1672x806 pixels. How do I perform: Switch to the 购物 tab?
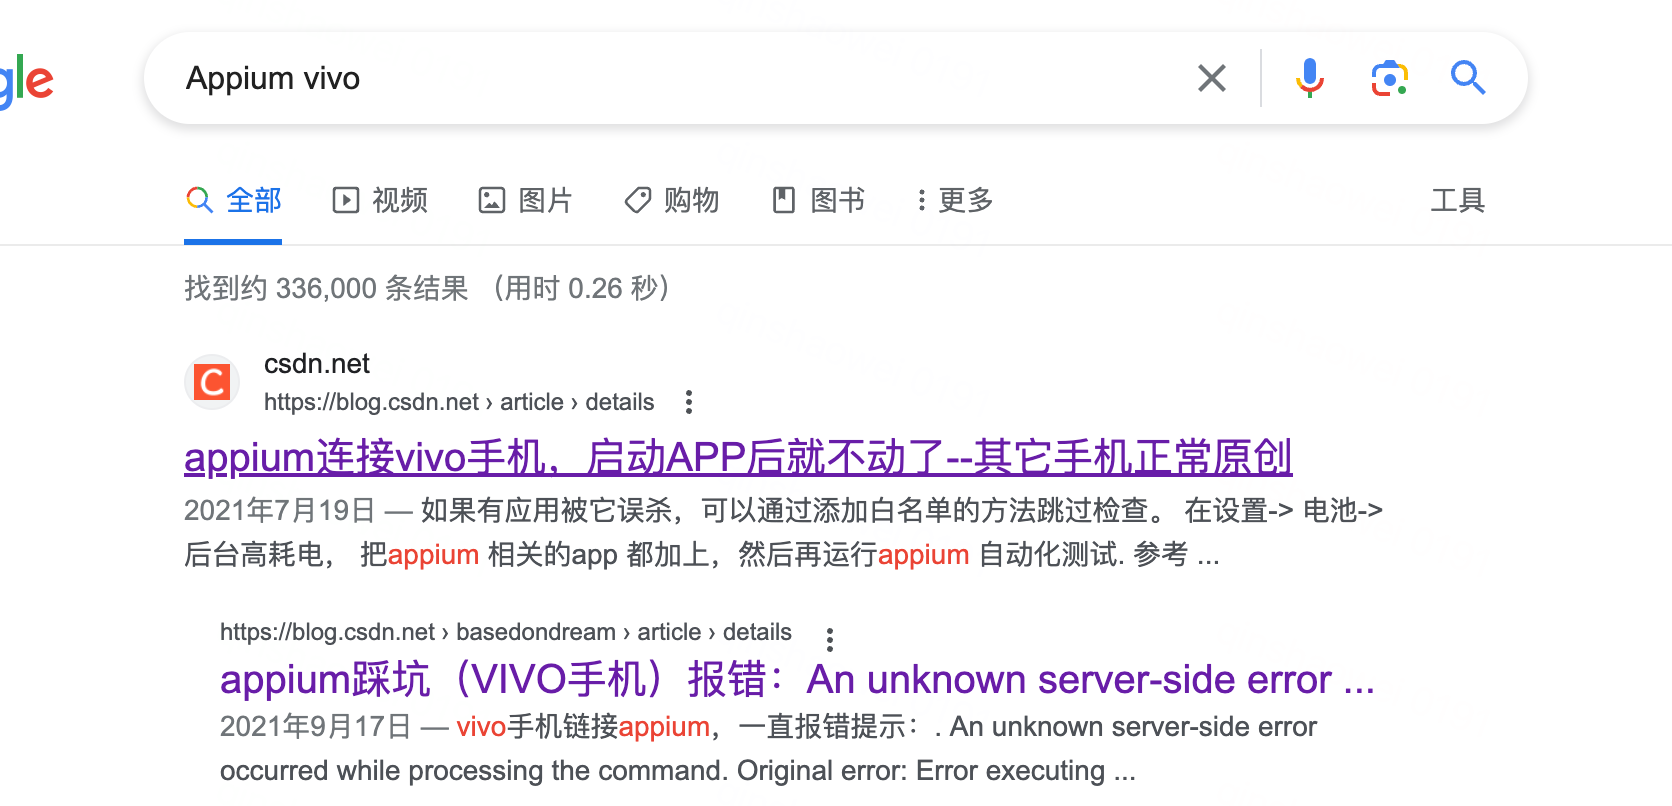point(672,200)
